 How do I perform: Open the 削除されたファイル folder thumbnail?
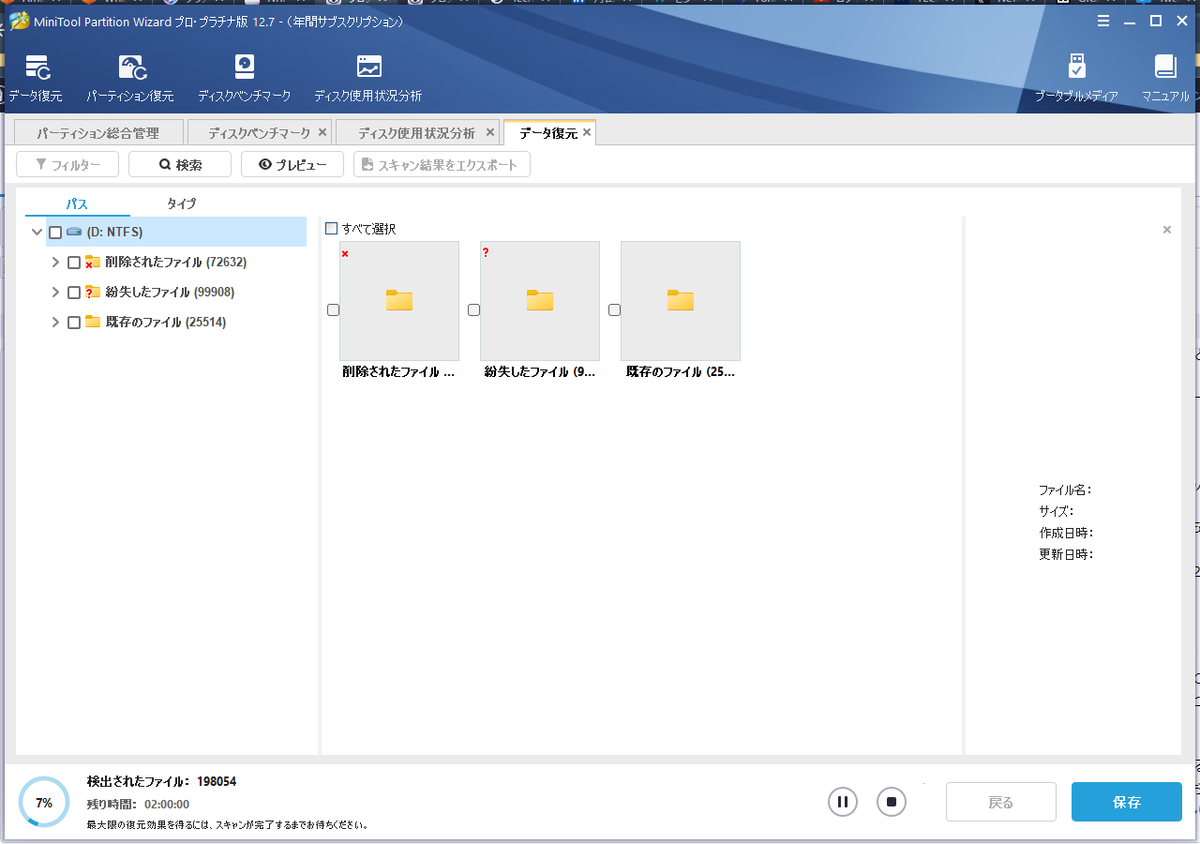click(399, 301)
